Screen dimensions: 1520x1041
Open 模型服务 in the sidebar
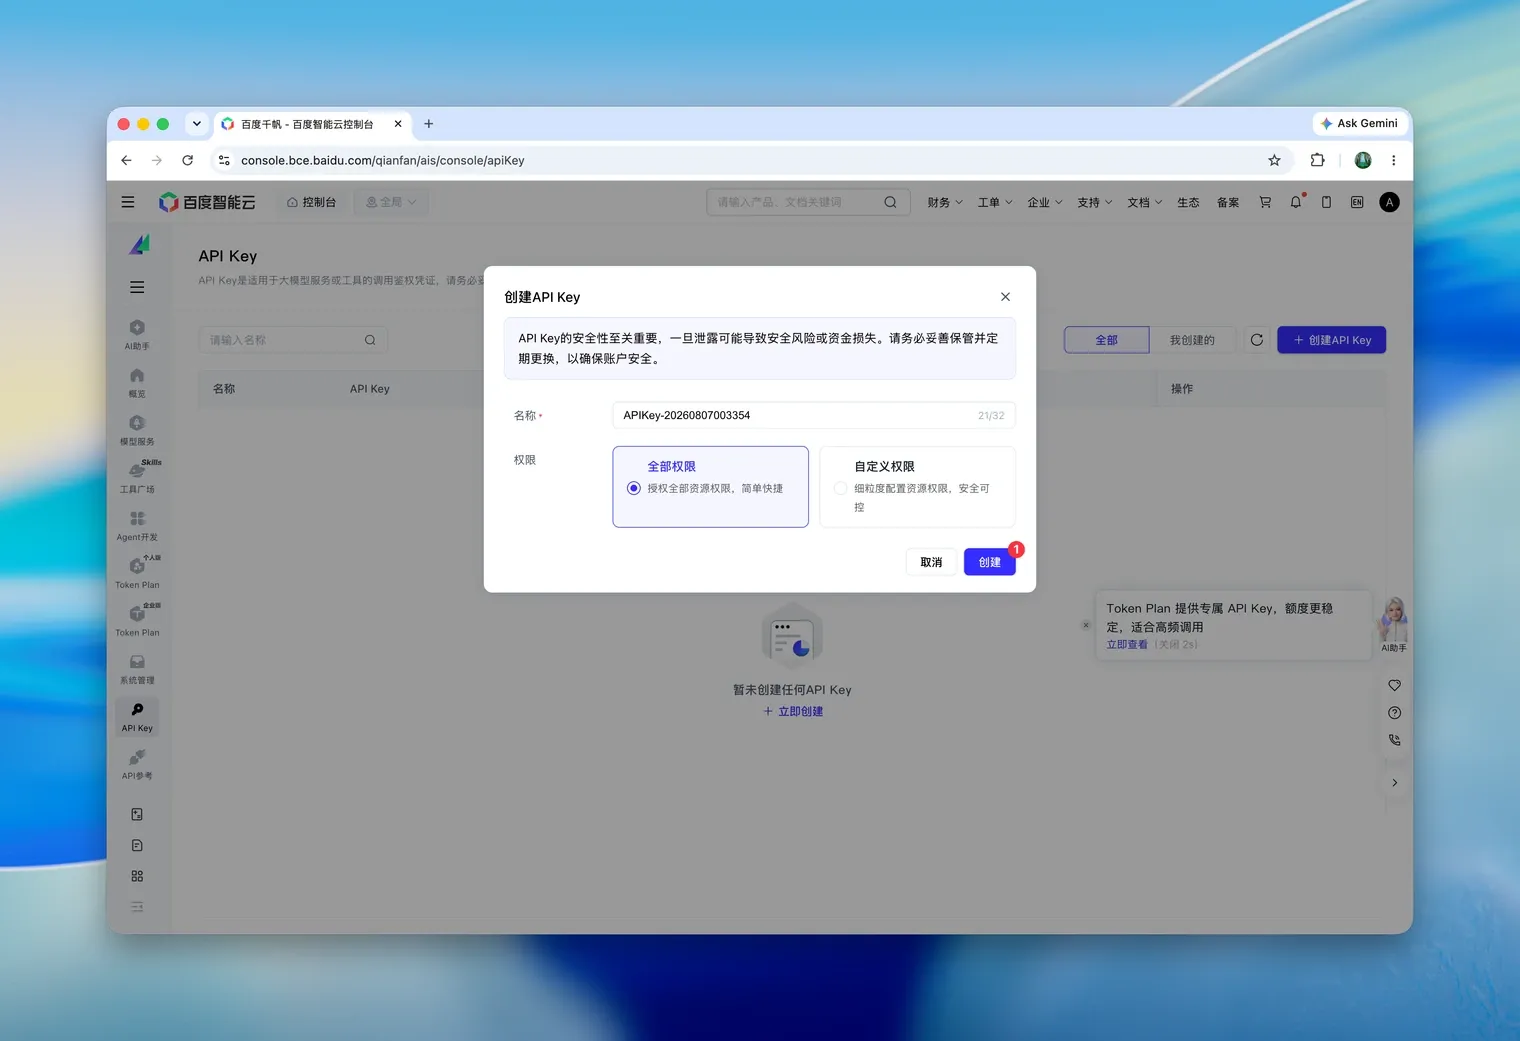pos(137,431)
